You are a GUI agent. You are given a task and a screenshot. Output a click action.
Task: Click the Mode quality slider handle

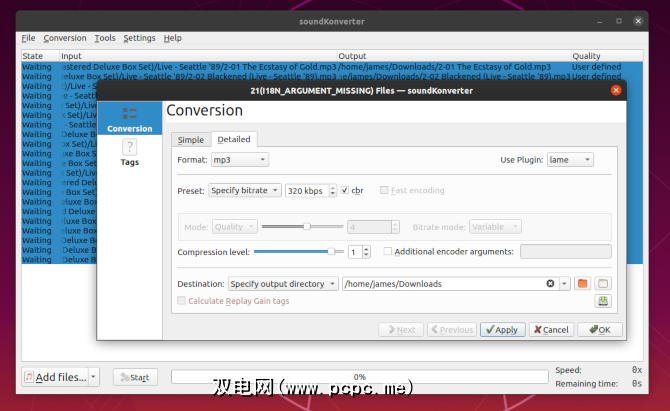click(307, 226)
